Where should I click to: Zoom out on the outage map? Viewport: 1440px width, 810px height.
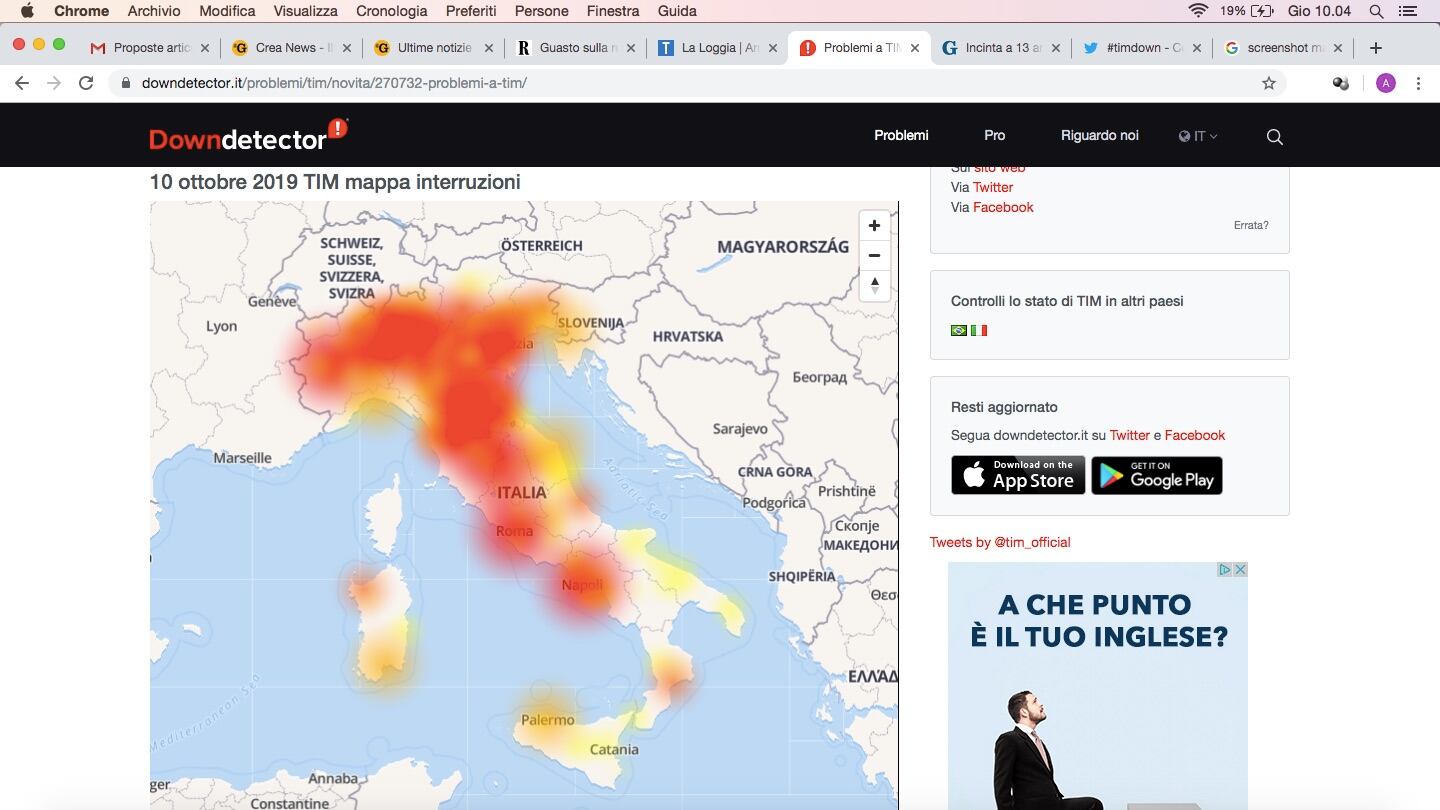(x=874, y=256)
